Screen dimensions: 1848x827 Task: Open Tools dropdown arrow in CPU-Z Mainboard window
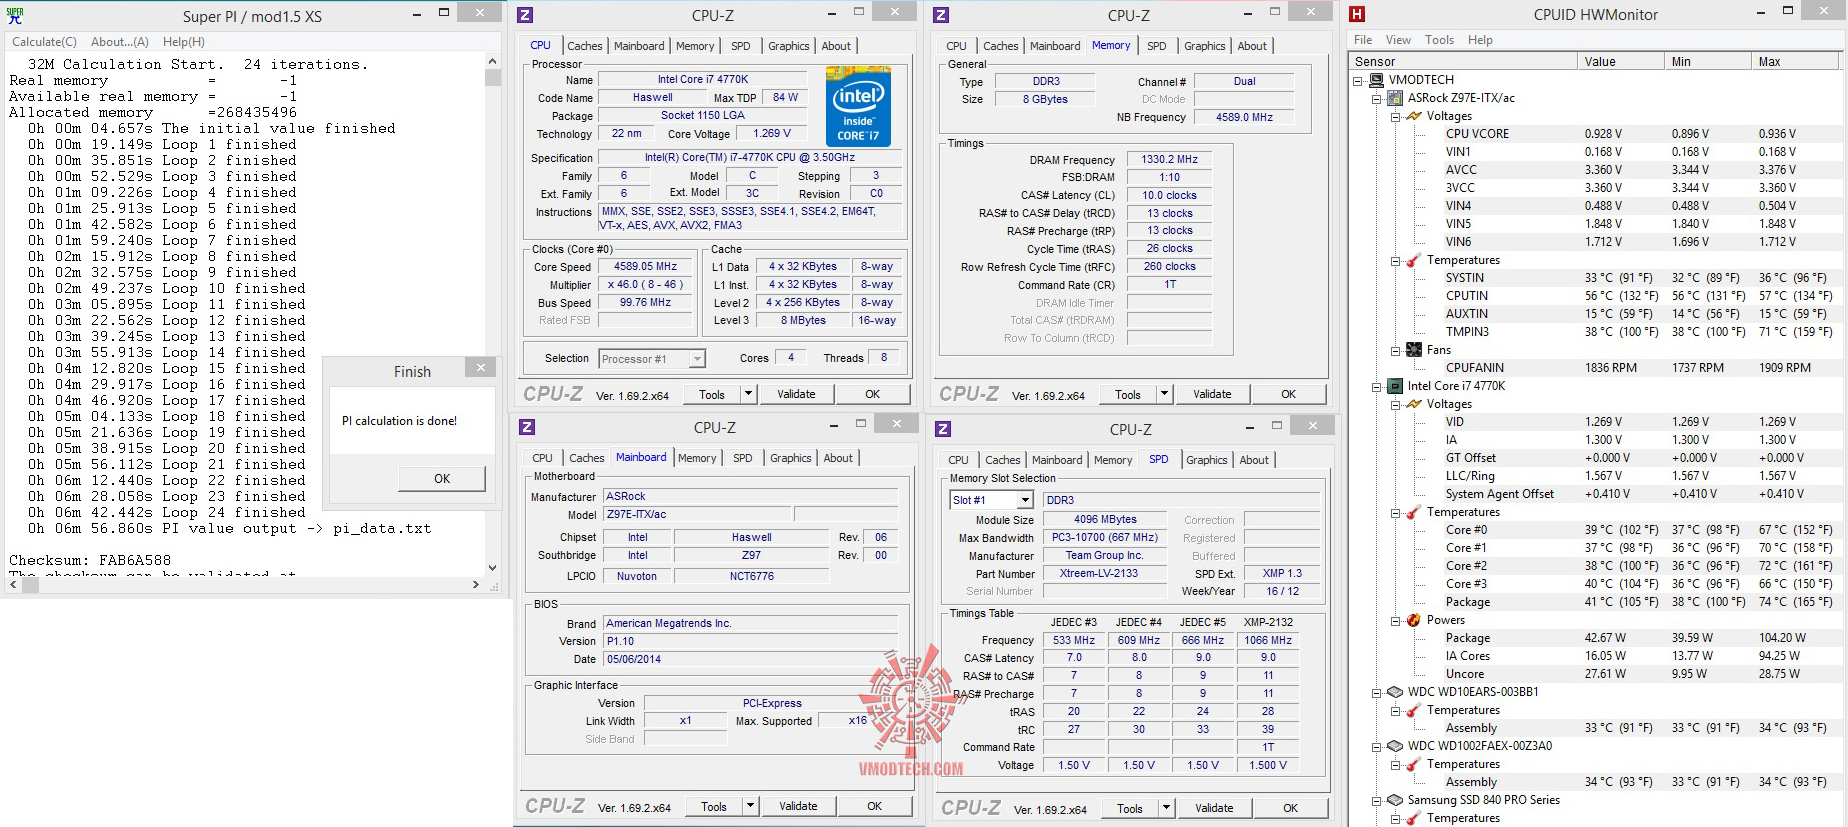click(750, 806)
